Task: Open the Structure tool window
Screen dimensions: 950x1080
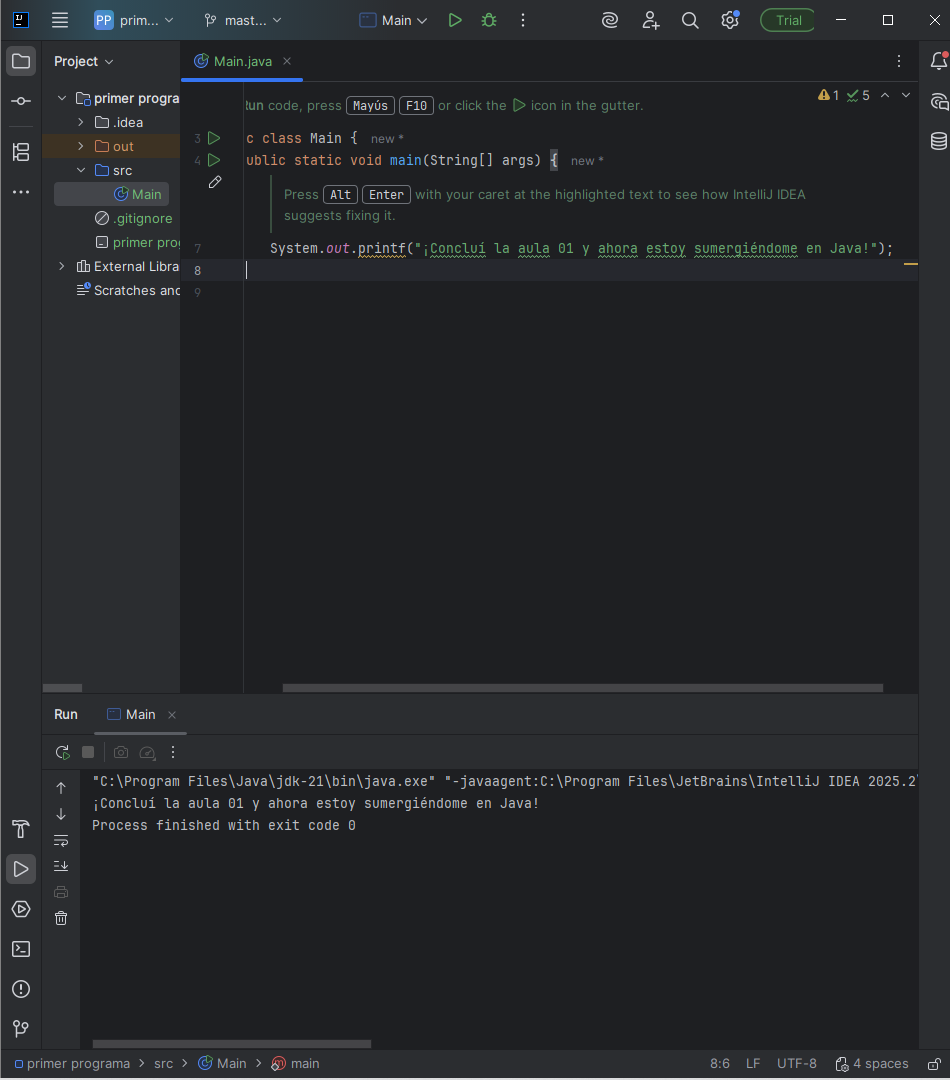Action: [21, 152]
